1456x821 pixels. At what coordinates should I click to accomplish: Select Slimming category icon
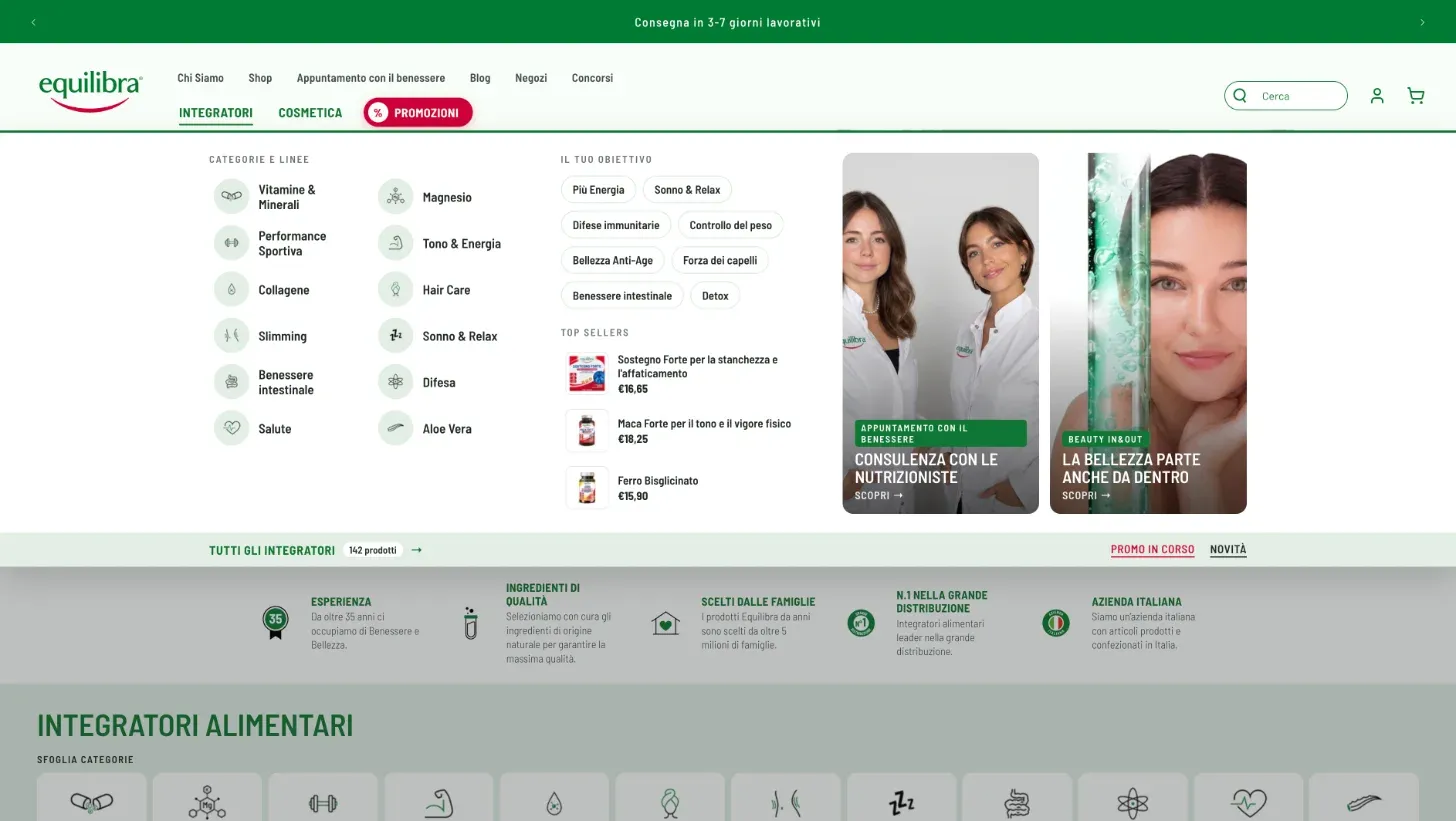pyautogui.click(x=231, y=336)
